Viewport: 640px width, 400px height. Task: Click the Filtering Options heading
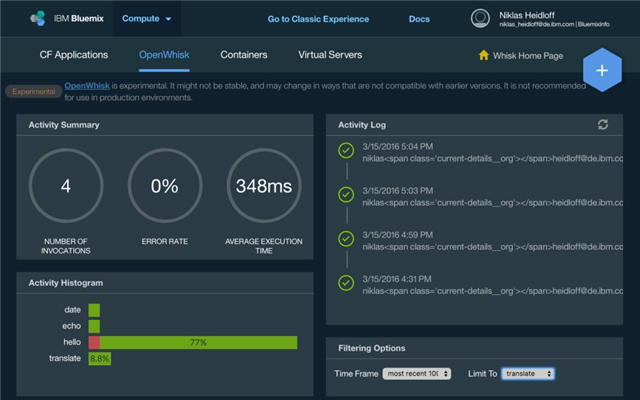371,348
